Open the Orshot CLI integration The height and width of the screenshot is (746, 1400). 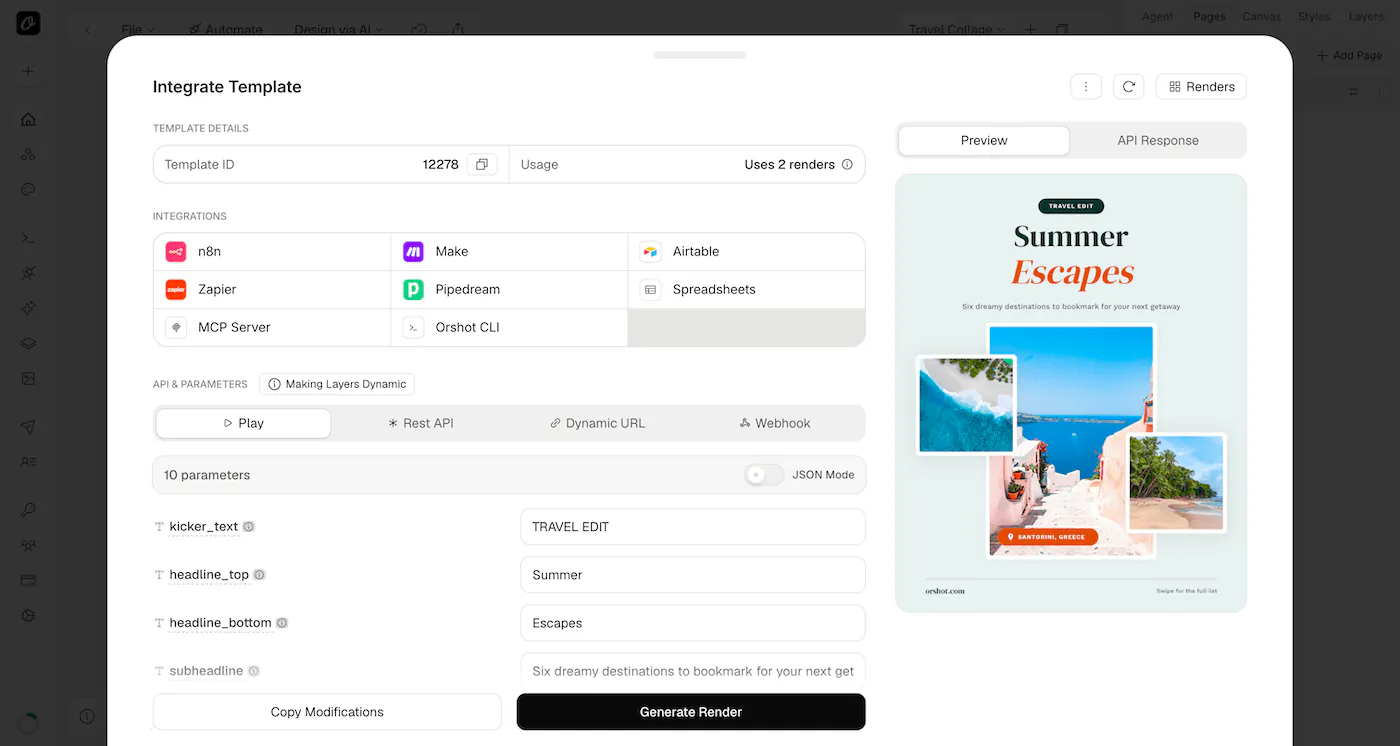point(509,327)
